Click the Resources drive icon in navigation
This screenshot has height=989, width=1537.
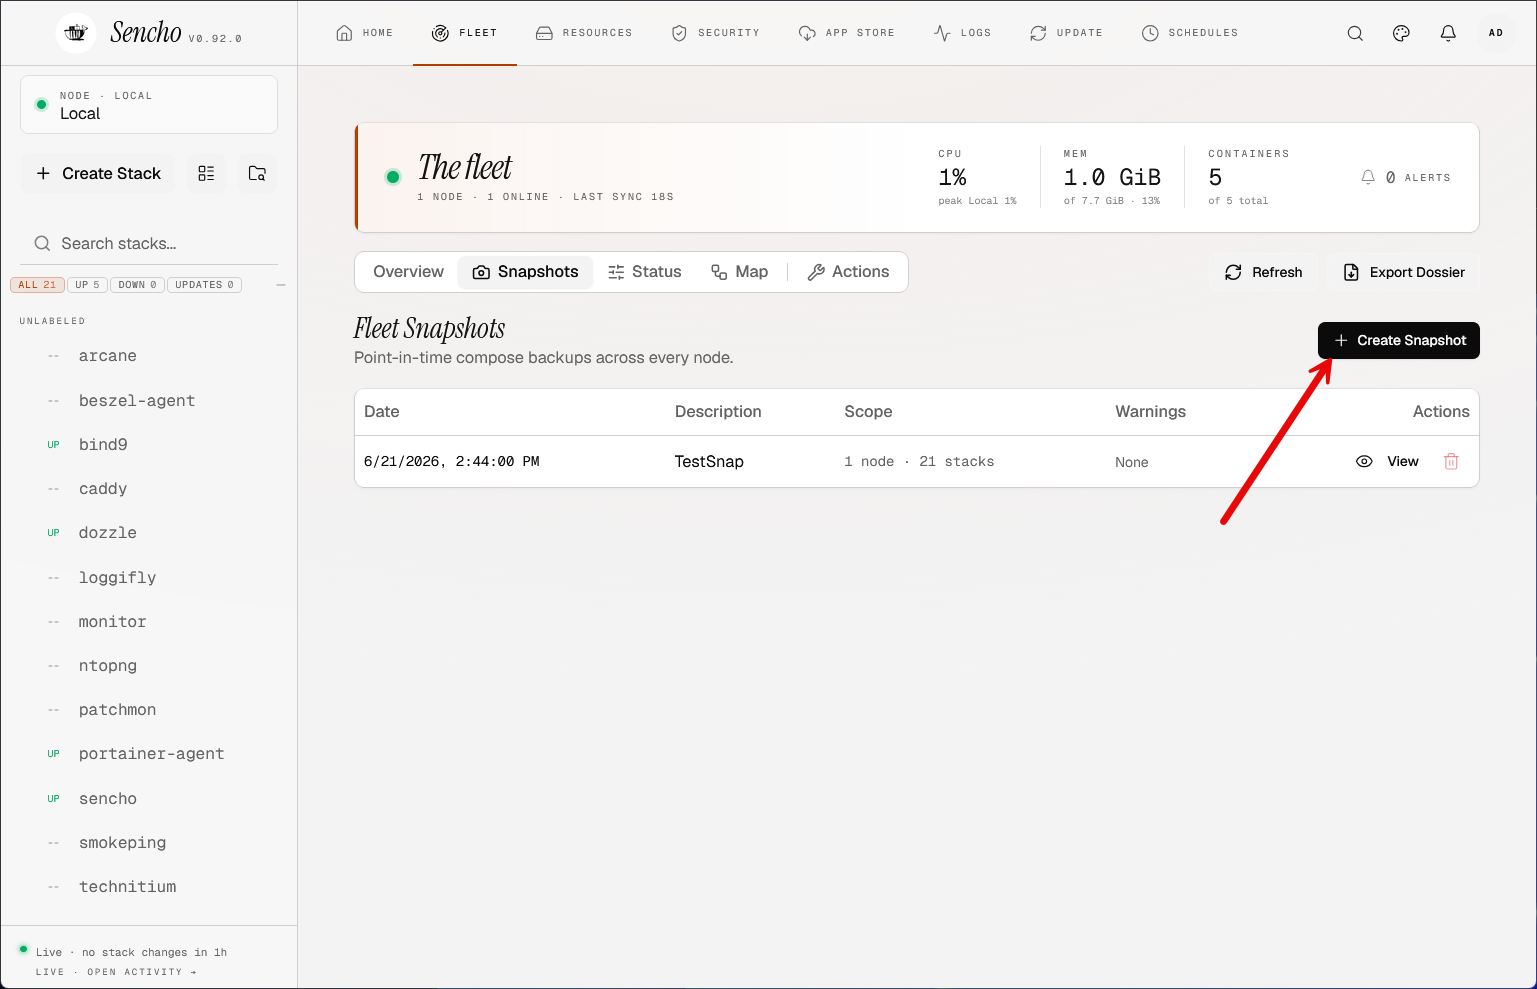click(544, 33)
